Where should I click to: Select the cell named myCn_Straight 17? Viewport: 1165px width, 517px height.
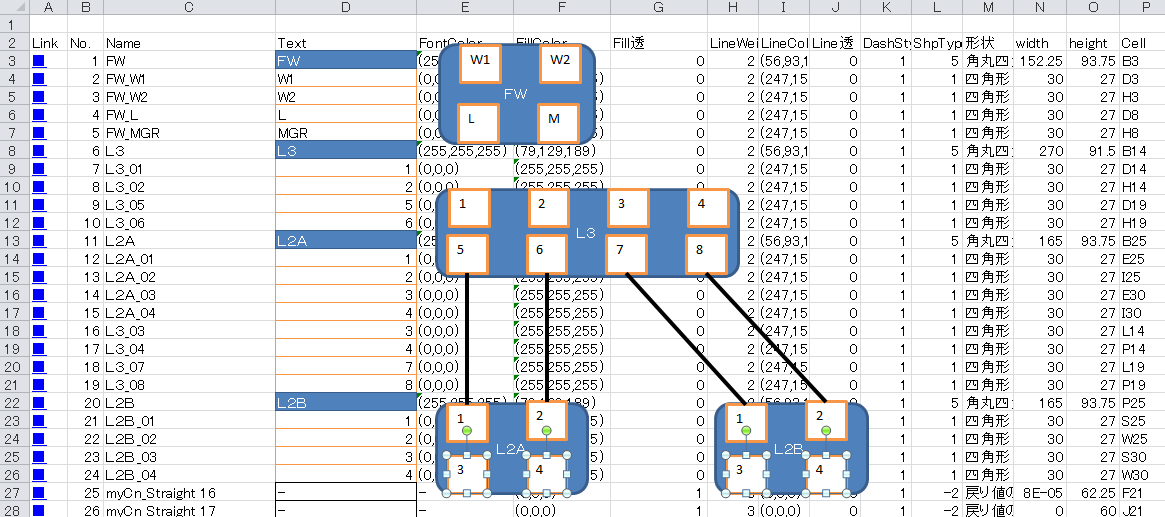tap(189, 510)
